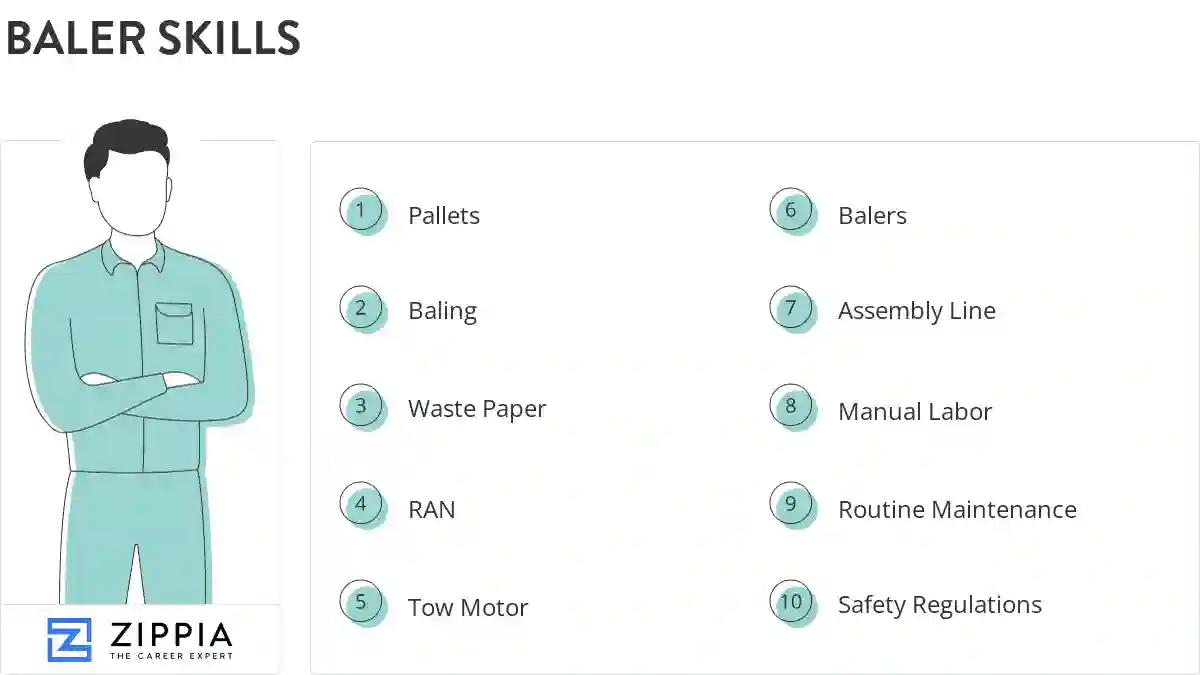Select the Waste Paper skill text
This screenshot has width=1200, height=675.
click(477, 409)
